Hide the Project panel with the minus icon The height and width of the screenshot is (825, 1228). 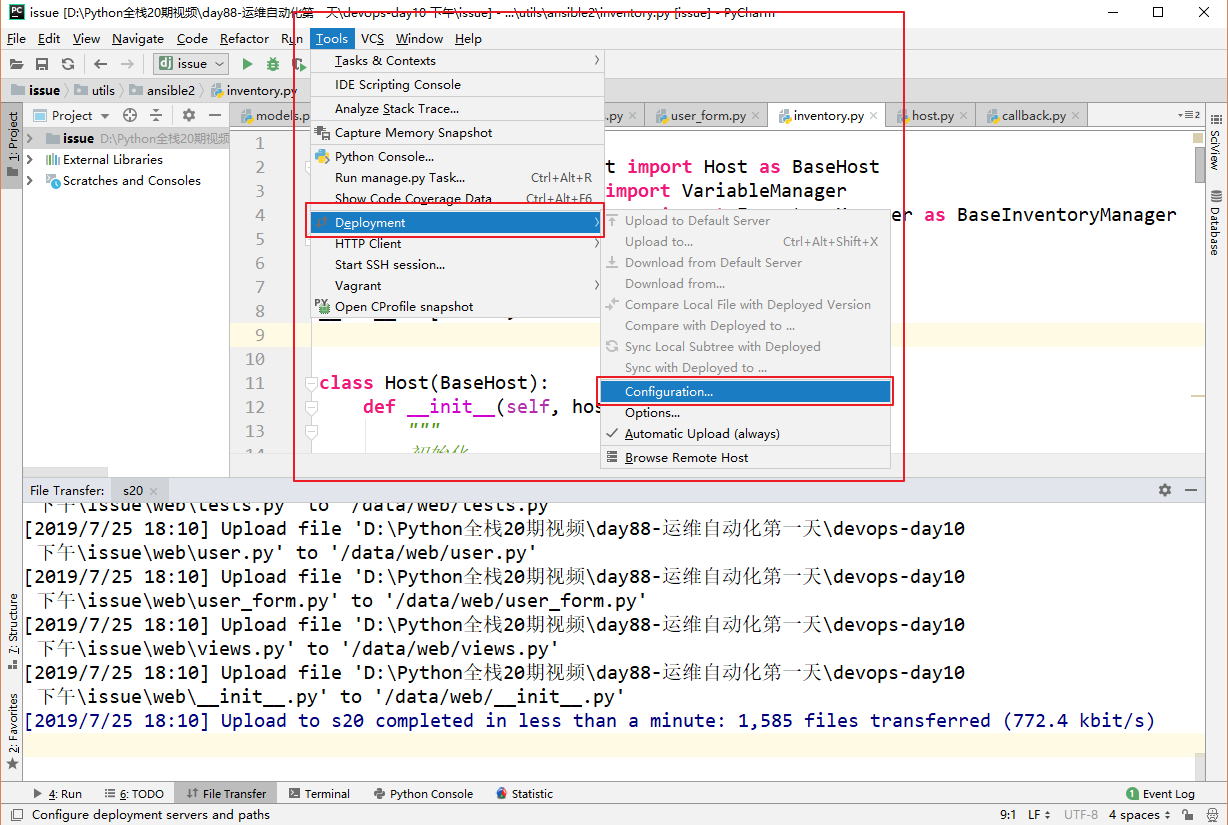(x=213, y=116)
